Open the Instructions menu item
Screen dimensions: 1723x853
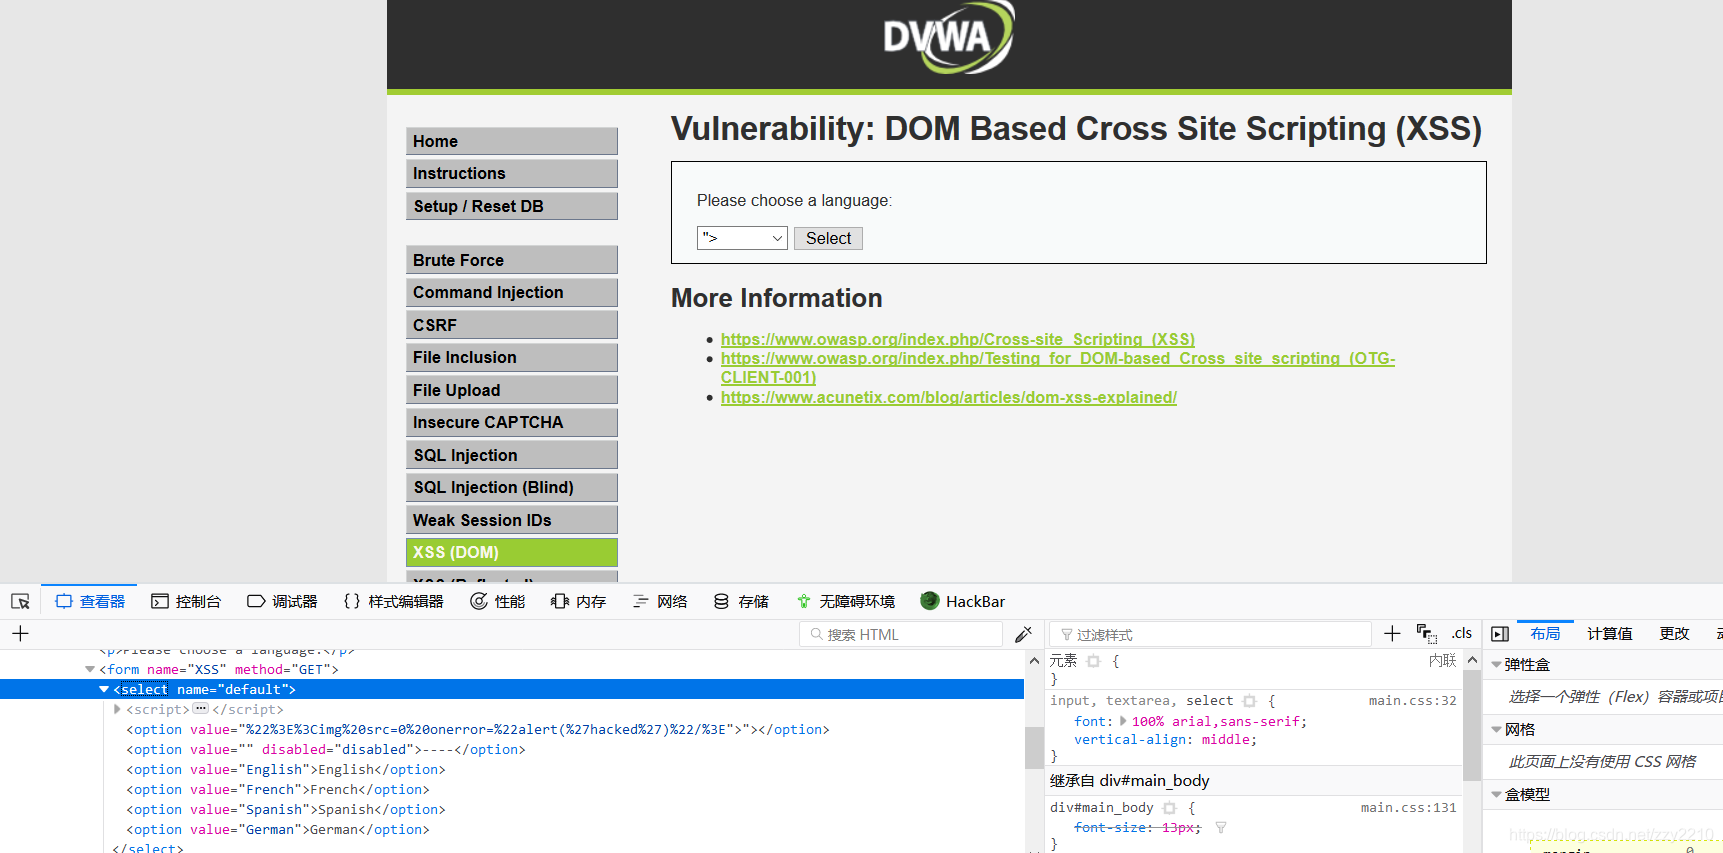point(512,173)
